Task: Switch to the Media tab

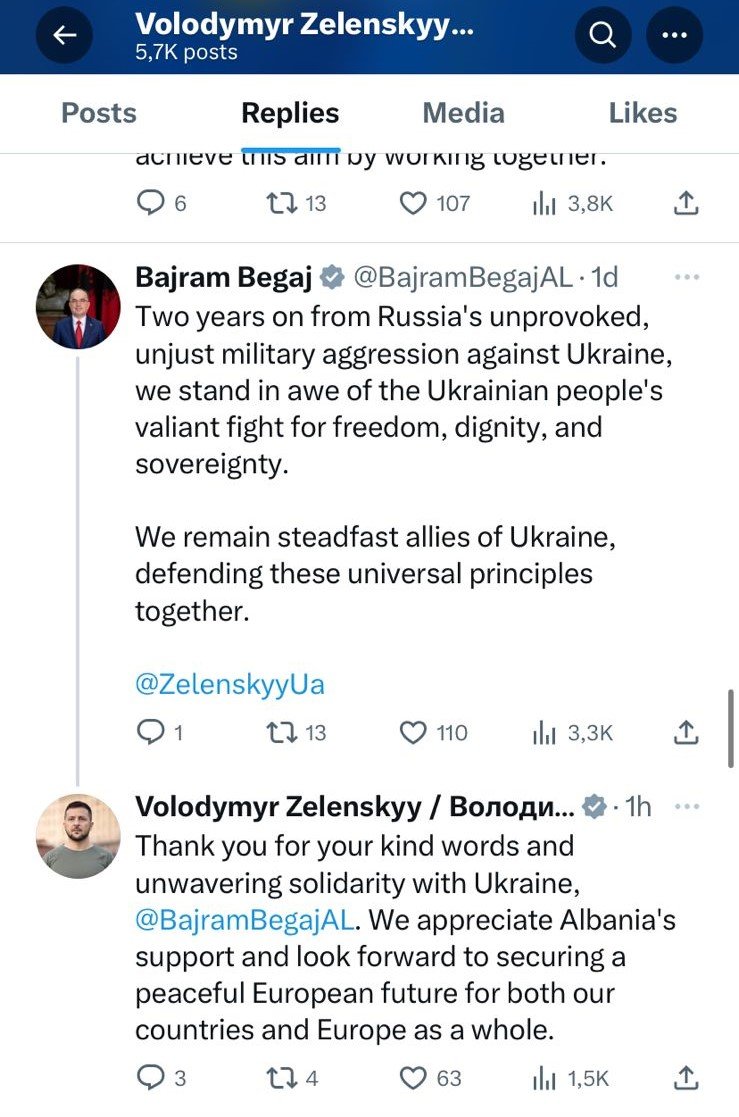Action: click(463, 113)
